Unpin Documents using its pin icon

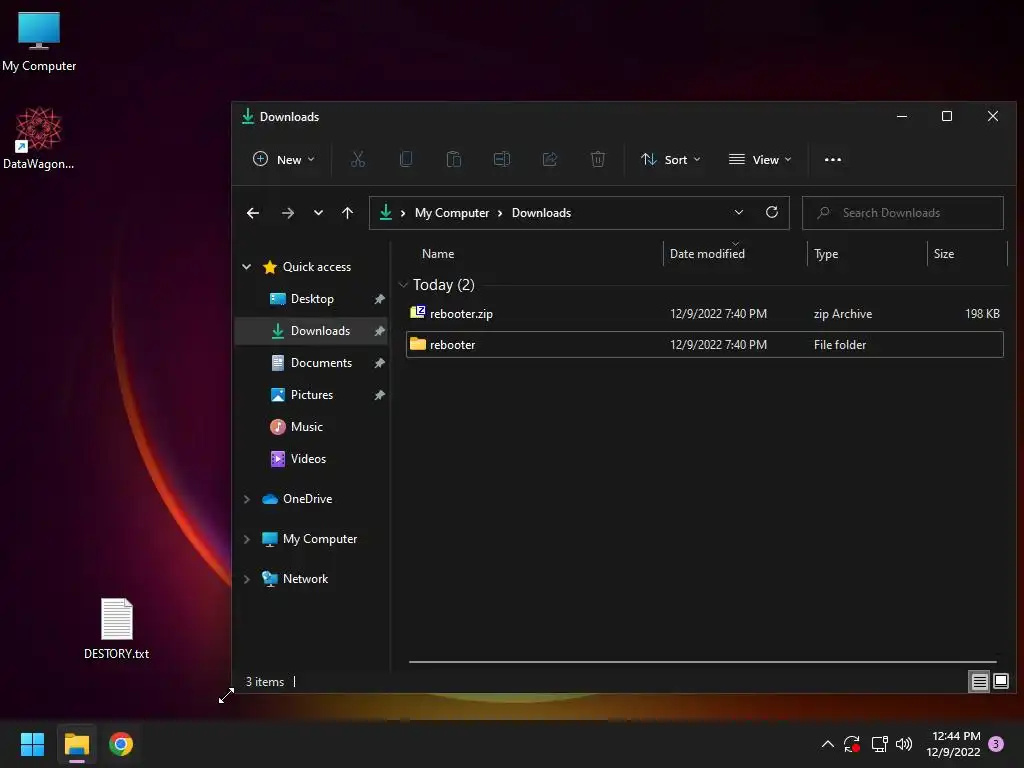(x=379, y=363)
